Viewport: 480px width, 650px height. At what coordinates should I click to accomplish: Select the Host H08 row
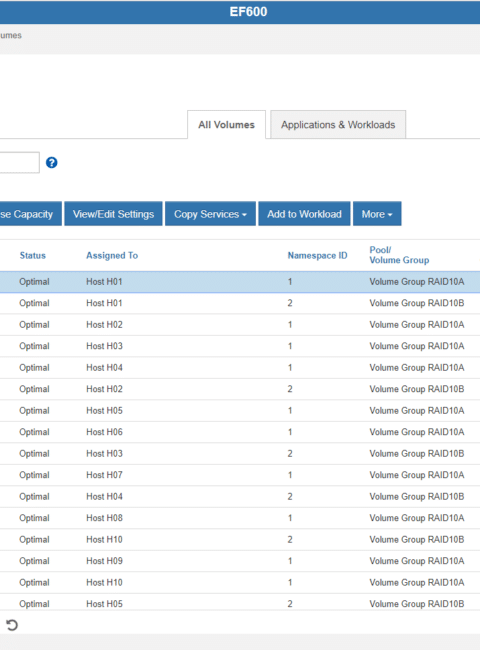point(240,518)
